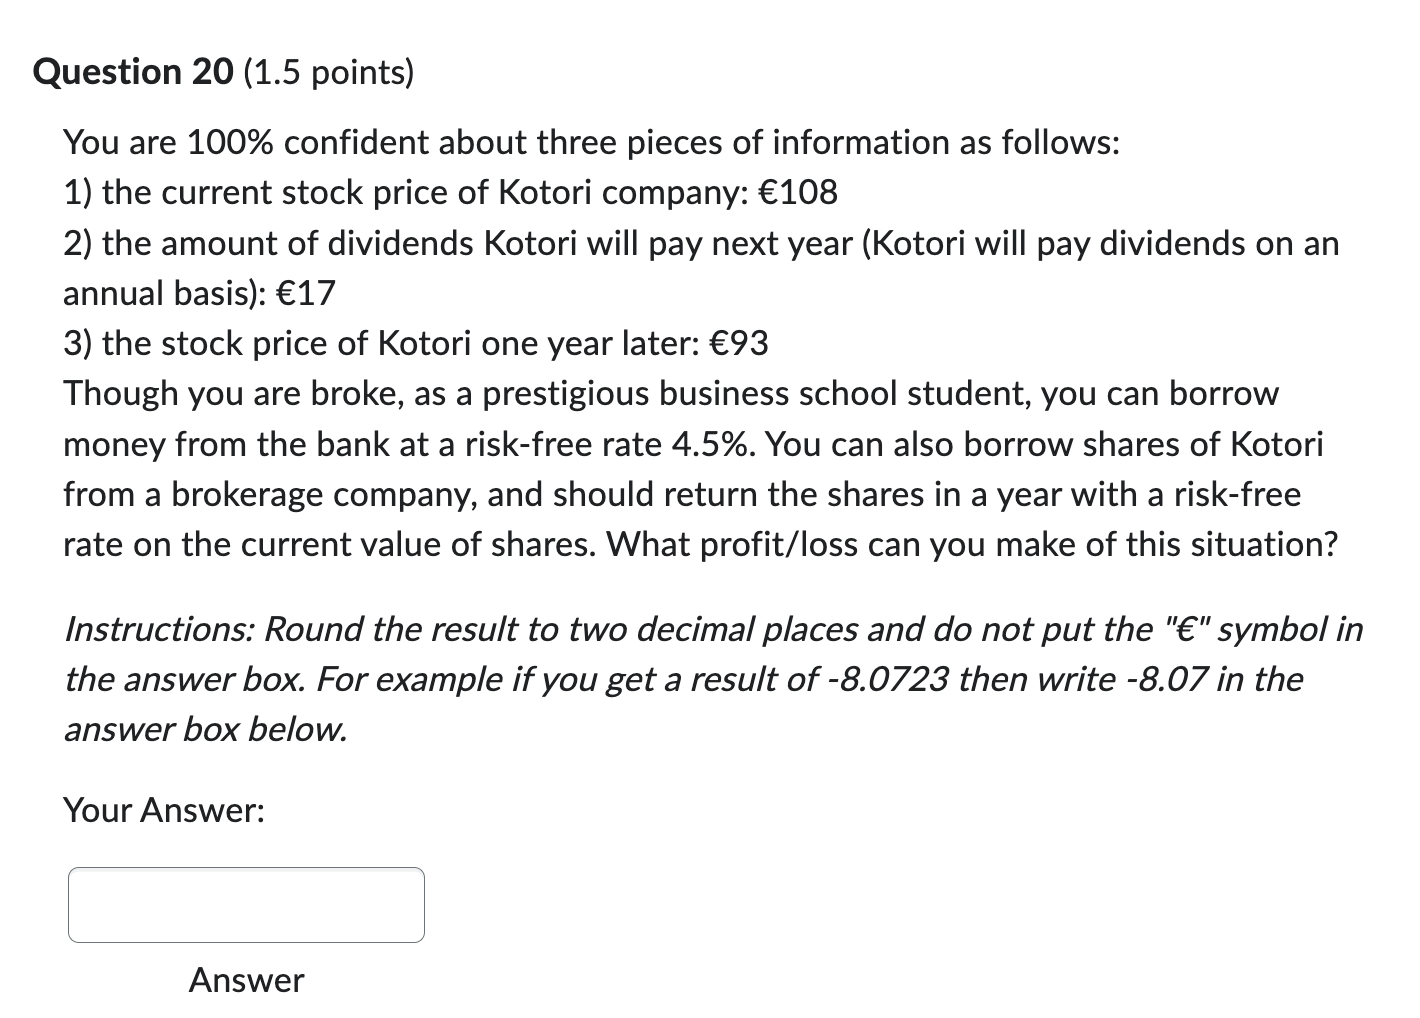Click the answer text field to focus it
Viewport: 1420px width, 1018px height.
point(244,903)
